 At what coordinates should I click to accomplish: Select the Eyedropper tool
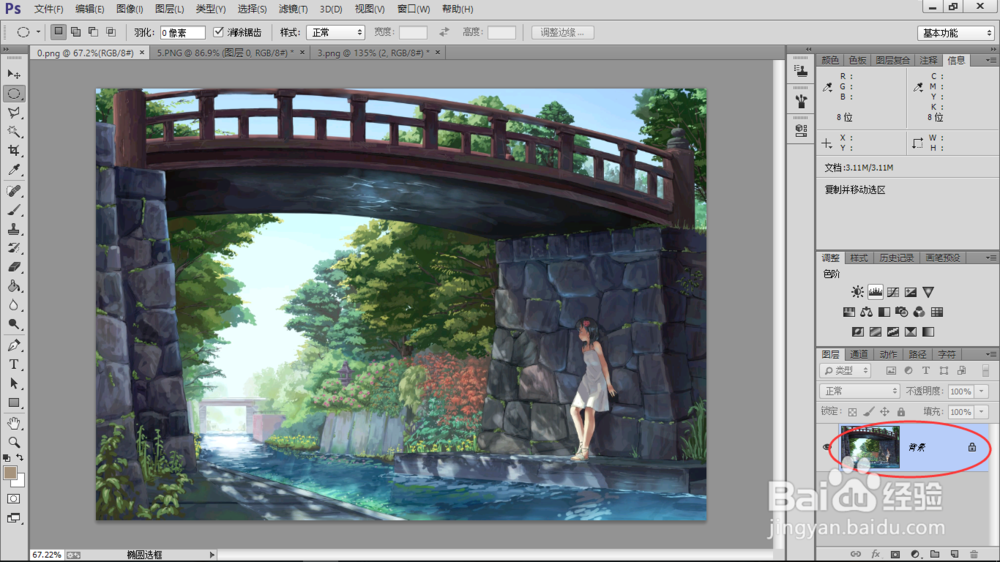14,170
